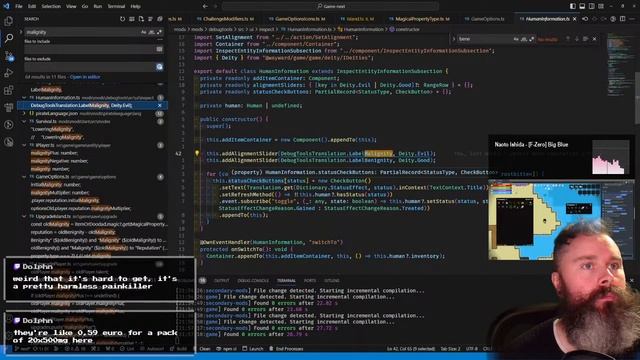Toggle exclude settings in files to exclude

[159, 67]
